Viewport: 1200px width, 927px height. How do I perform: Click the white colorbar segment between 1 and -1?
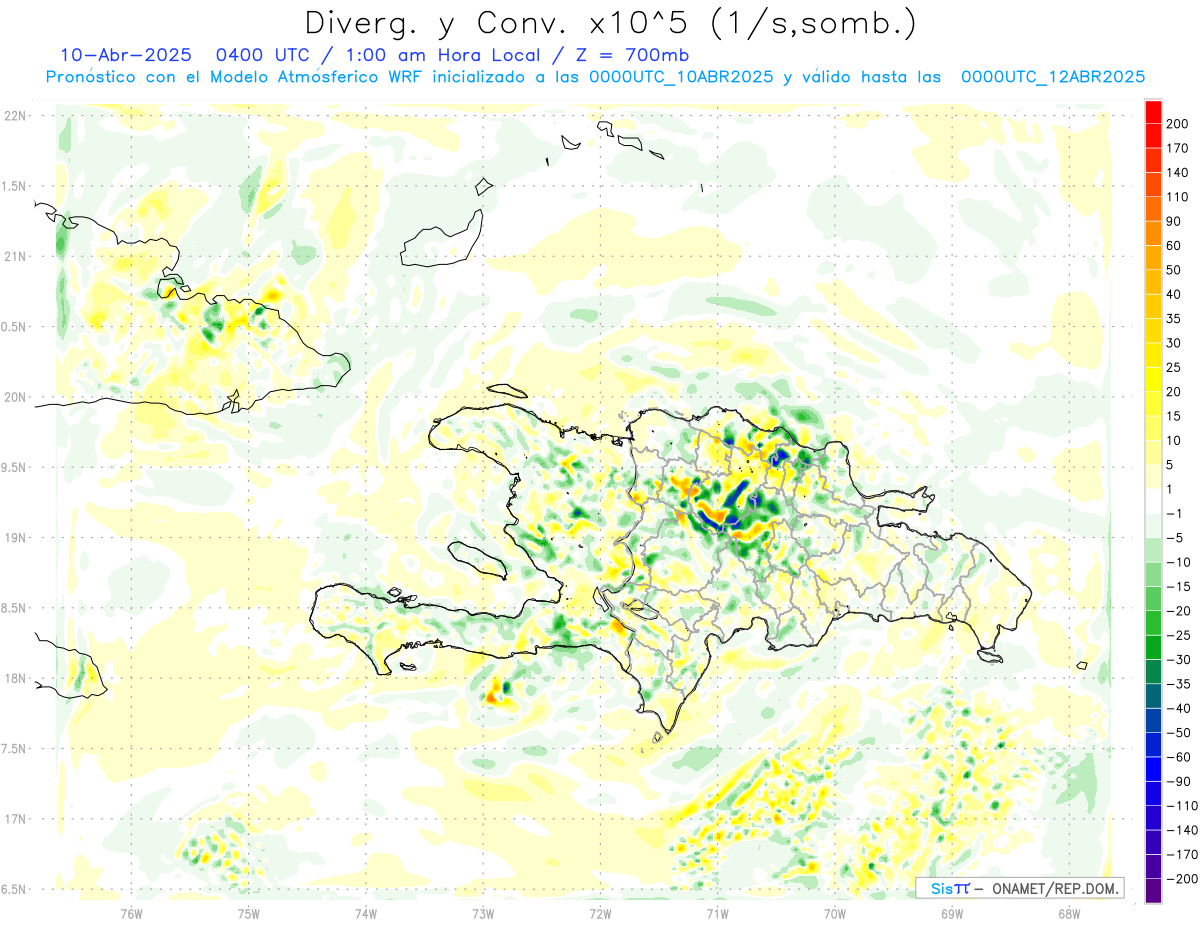(1154, 502)
